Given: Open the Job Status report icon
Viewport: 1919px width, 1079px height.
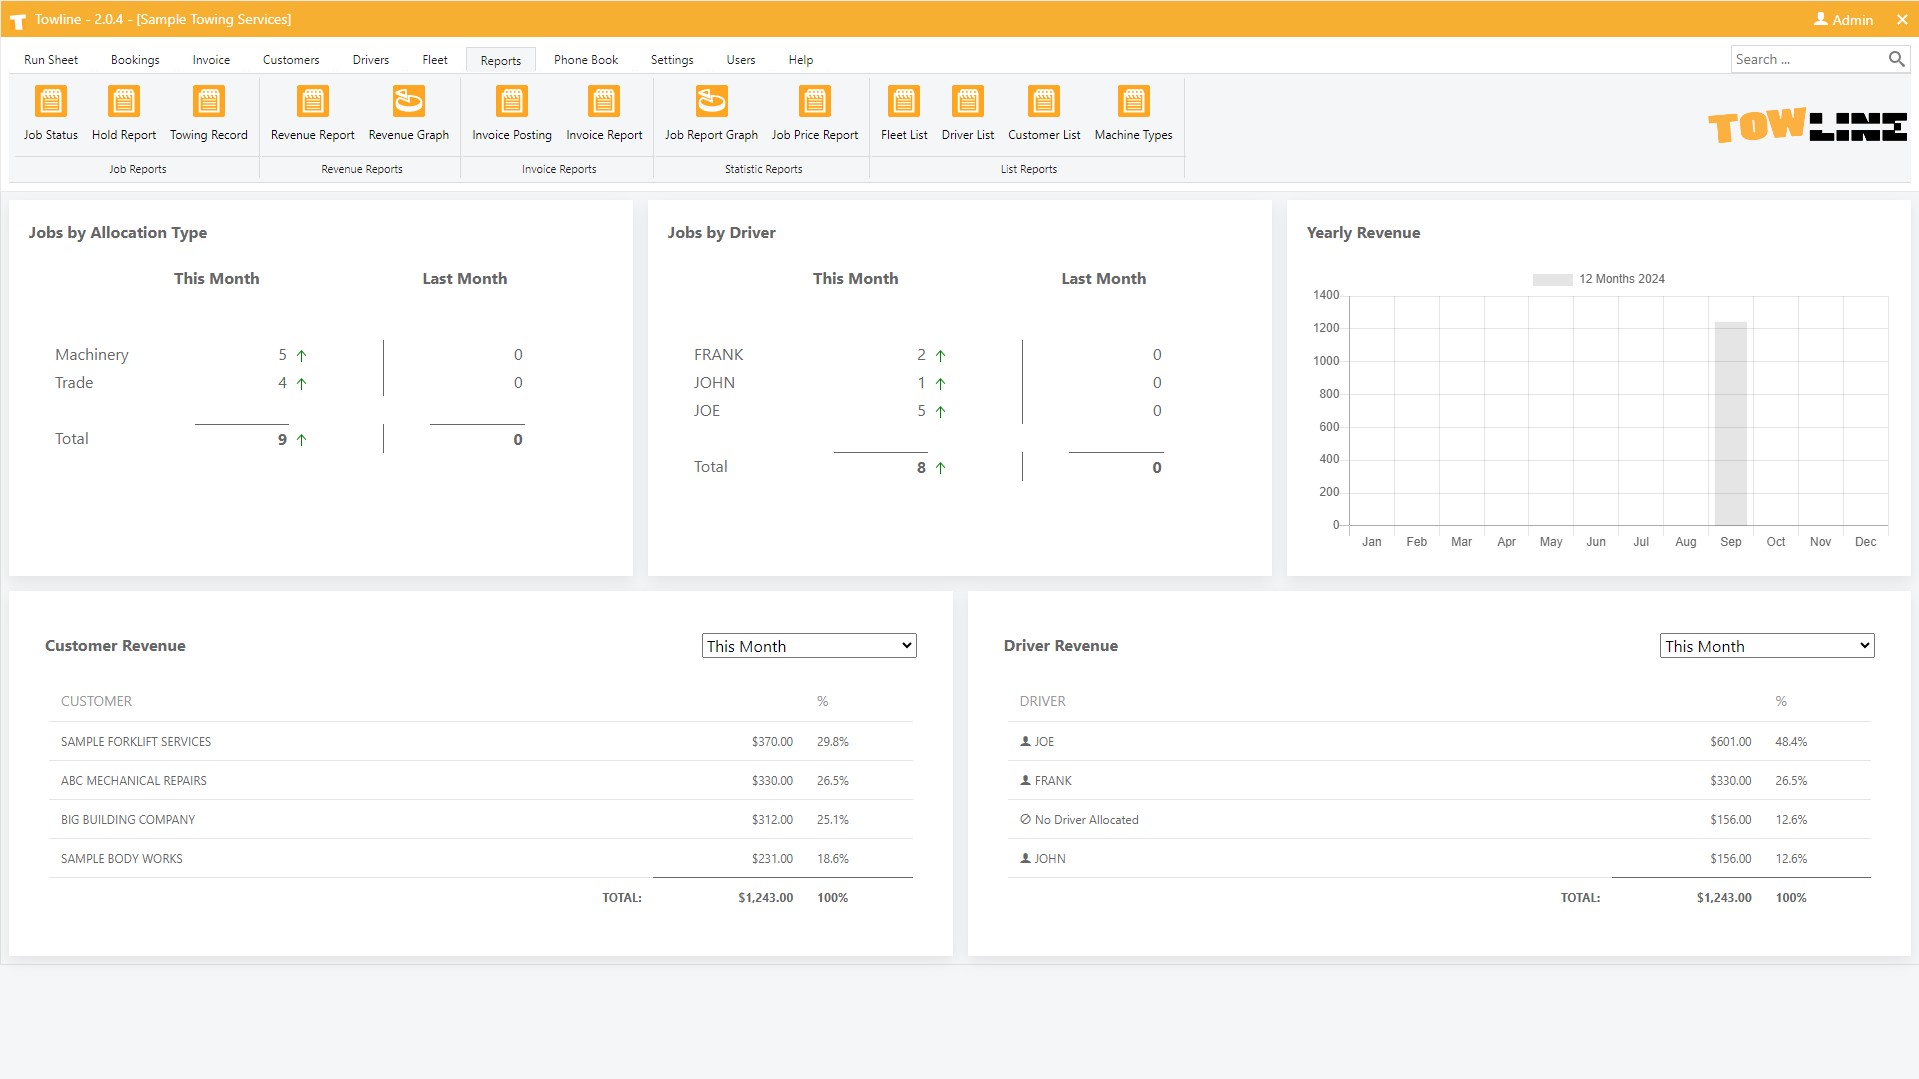Looking at the screenshot, I should (x=50, y=102).
